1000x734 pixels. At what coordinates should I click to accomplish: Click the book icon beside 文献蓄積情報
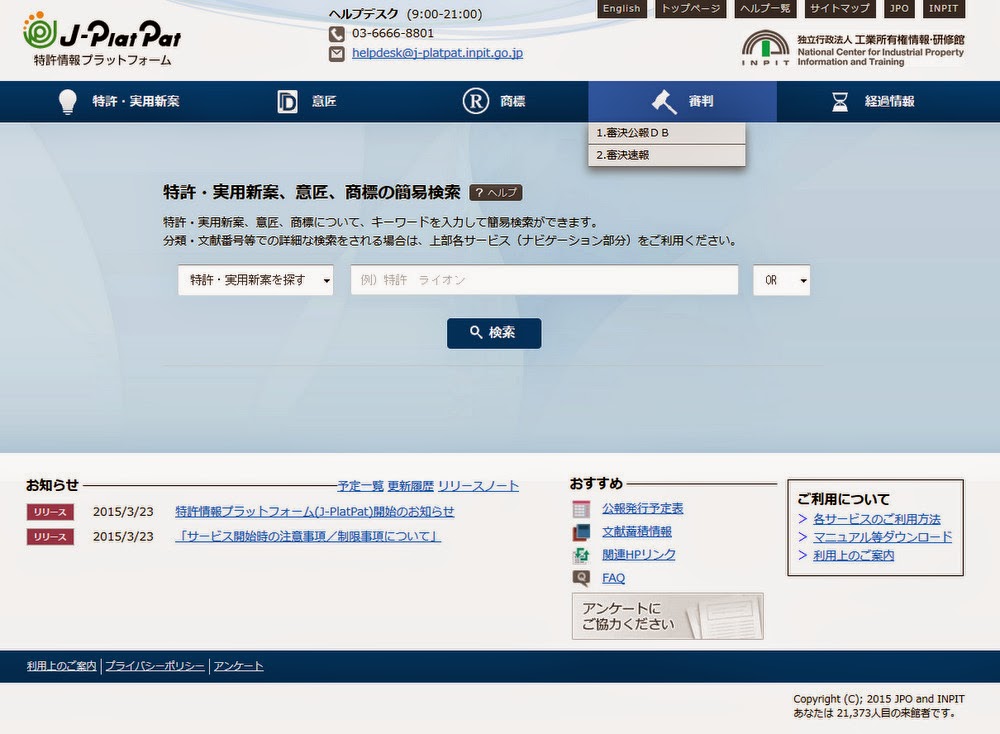click(x=581, y=532)
